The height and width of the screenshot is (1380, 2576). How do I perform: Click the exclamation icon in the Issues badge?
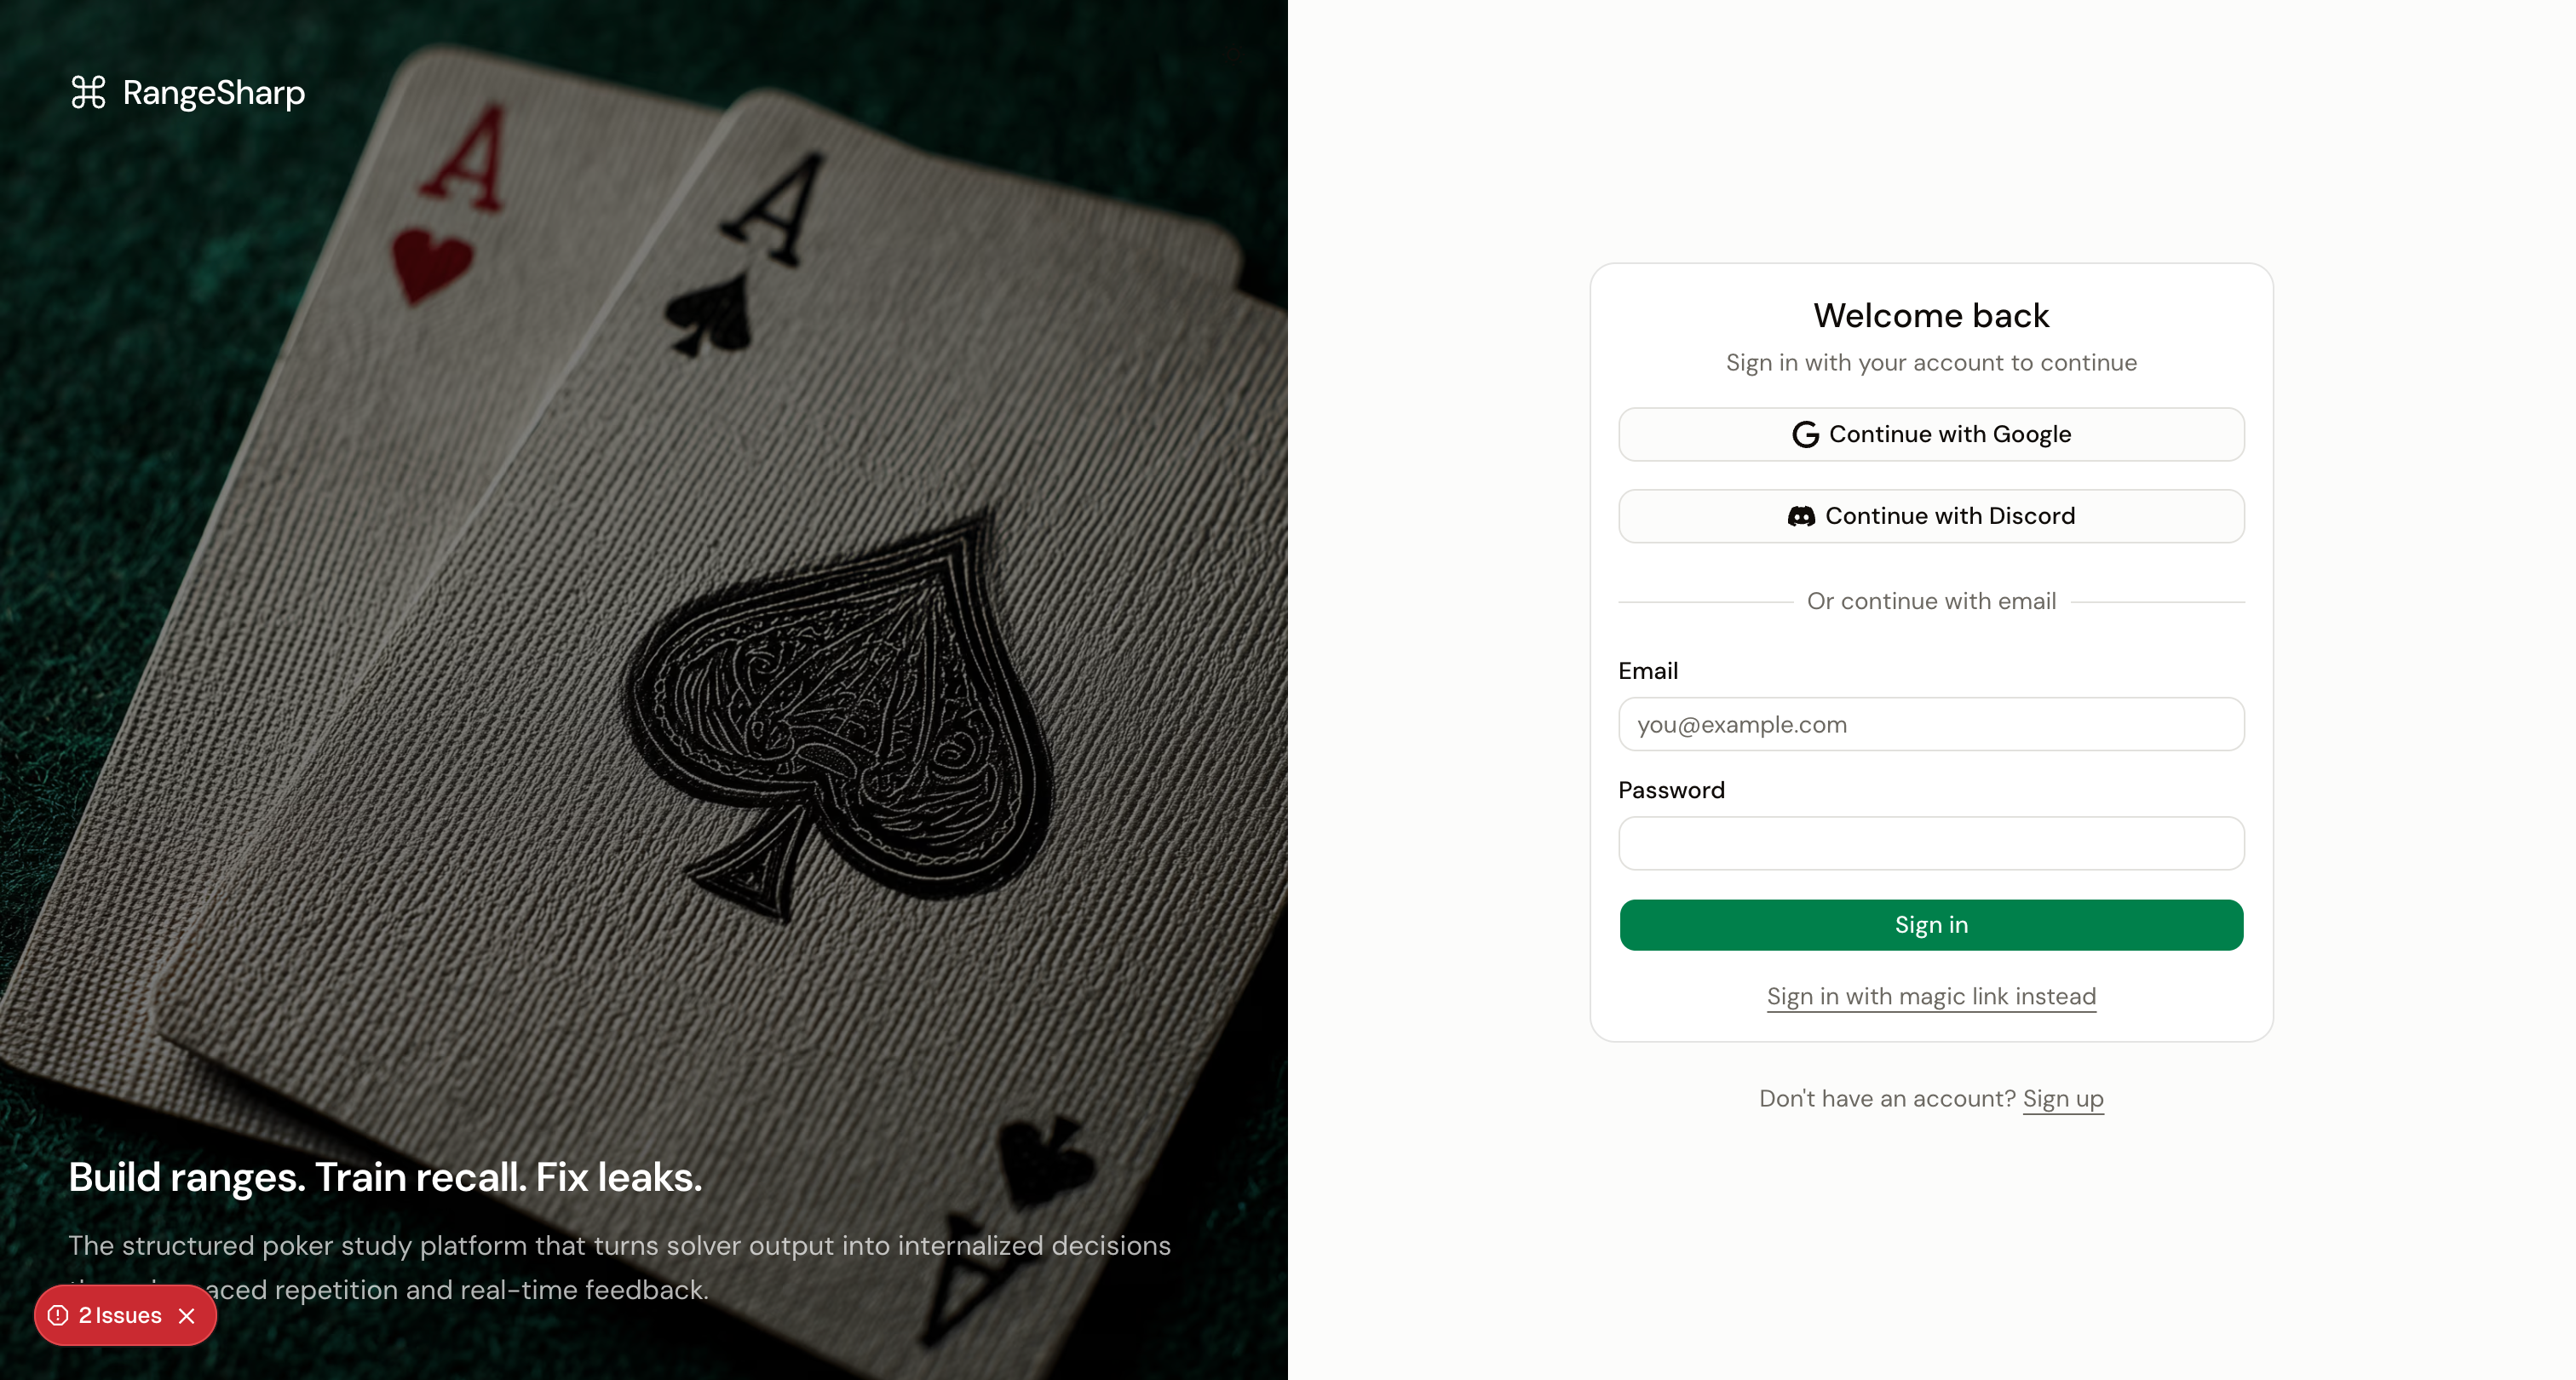[58, 1315]
